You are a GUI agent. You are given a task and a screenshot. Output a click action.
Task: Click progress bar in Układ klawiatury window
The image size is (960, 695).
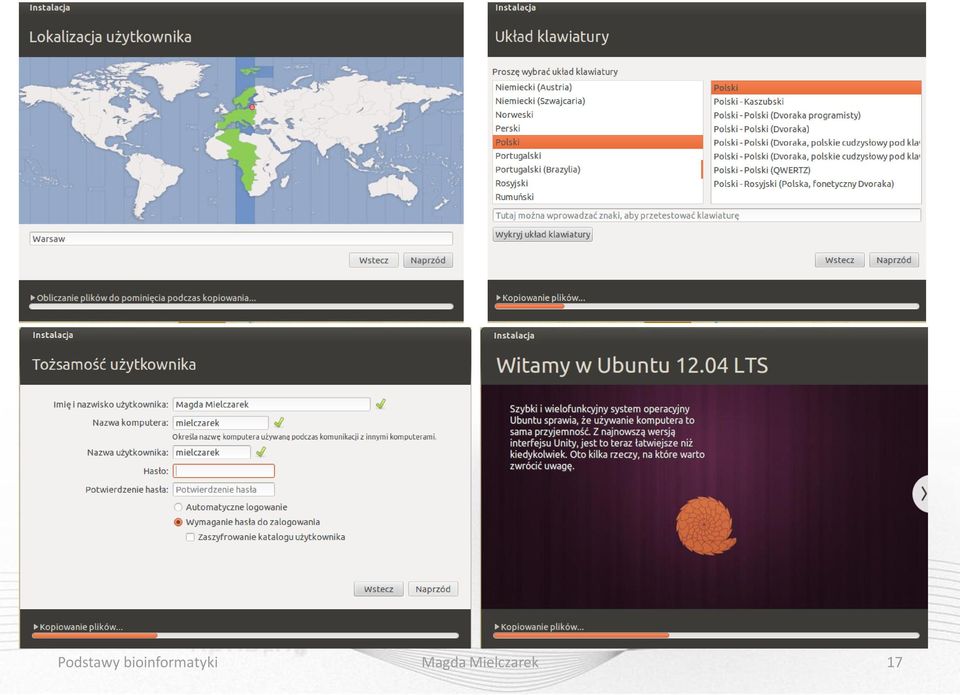coord(707,306)
